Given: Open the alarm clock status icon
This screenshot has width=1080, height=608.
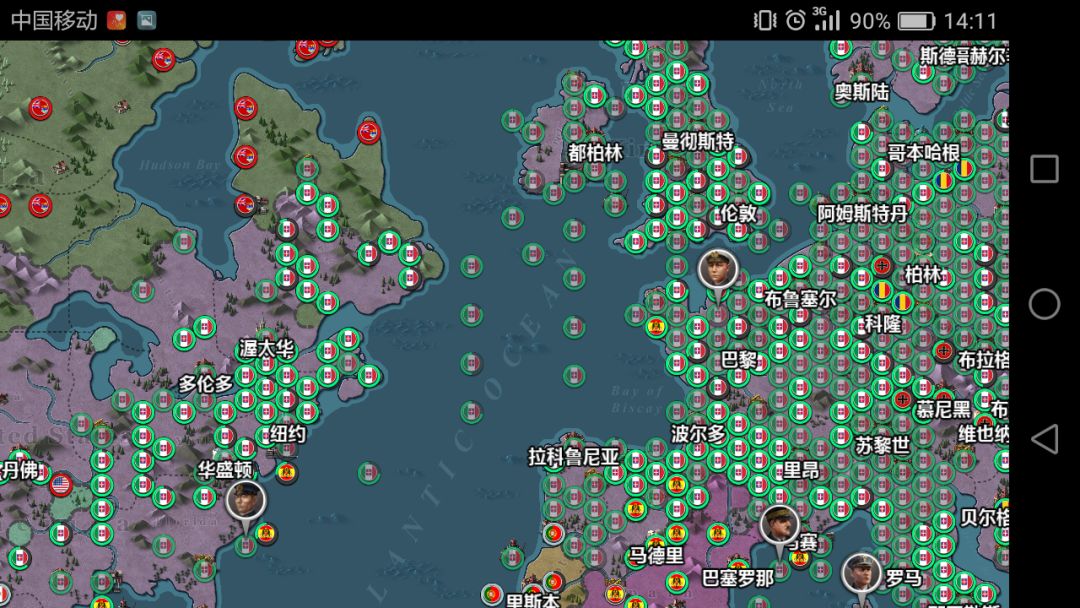Looking at the screenshot, I should pyautogui.click(x=796, y=20).
